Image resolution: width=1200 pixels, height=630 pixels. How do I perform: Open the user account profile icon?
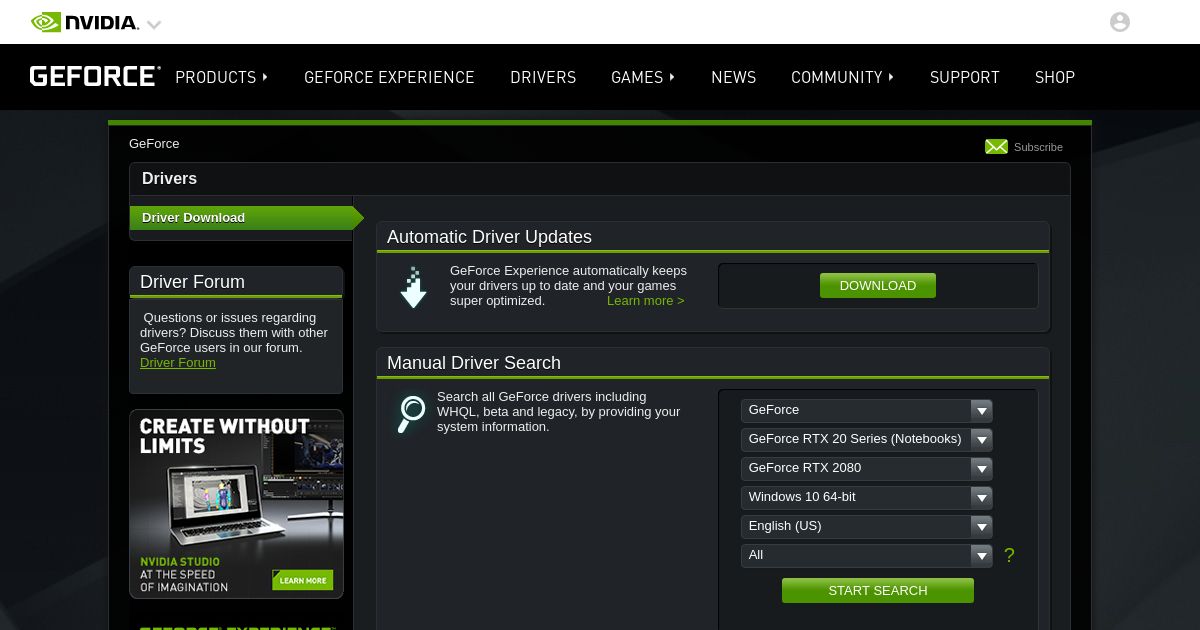[x=1120, y=22]
